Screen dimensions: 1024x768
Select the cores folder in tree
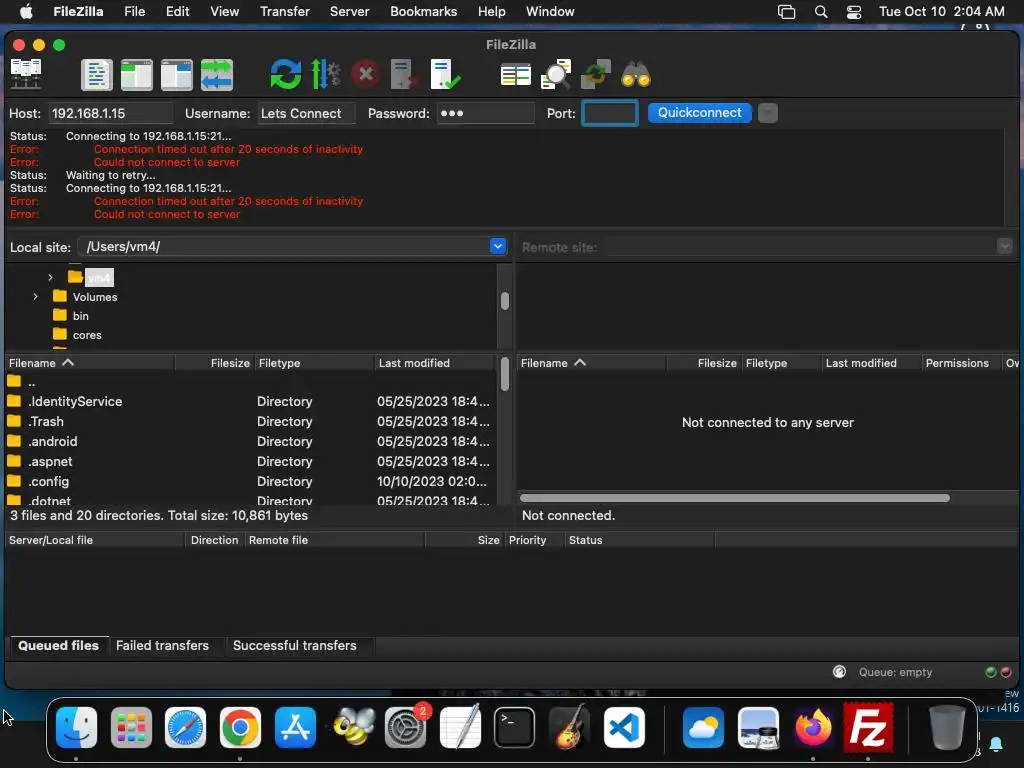[x=87, y=335]
